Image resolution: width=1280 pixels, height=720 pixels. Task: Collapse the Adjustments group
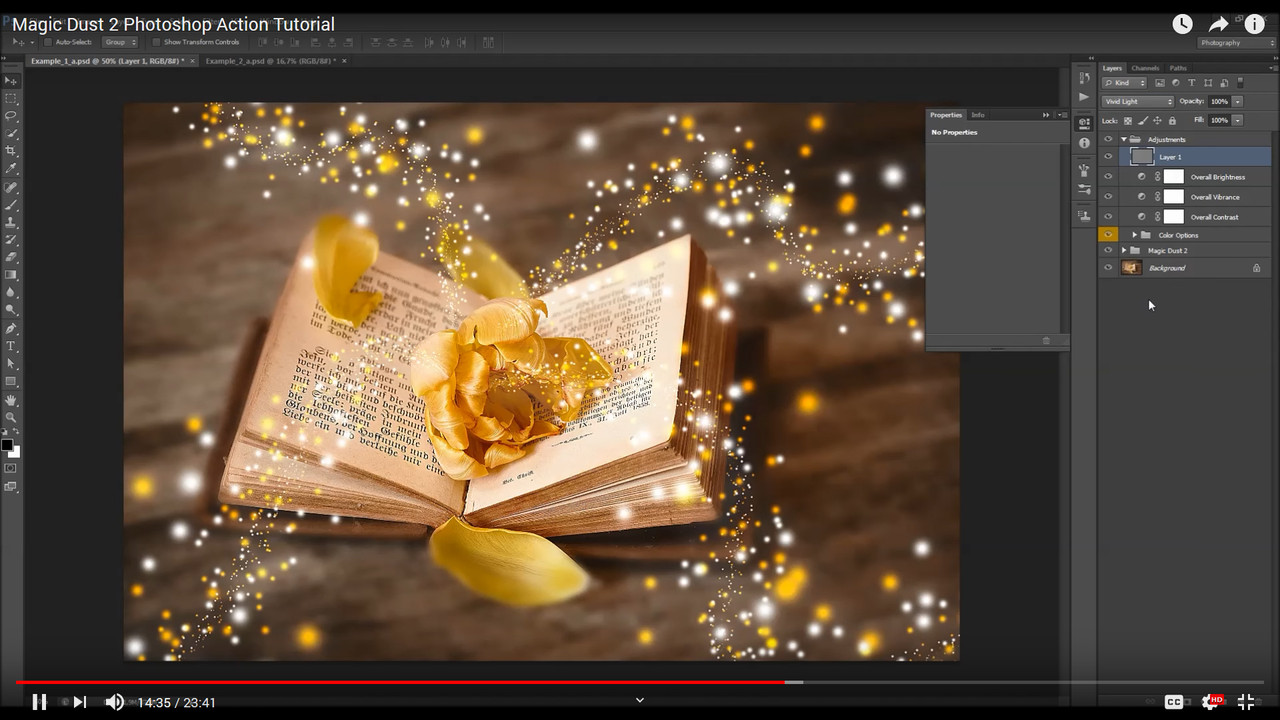coord(1124,139)
